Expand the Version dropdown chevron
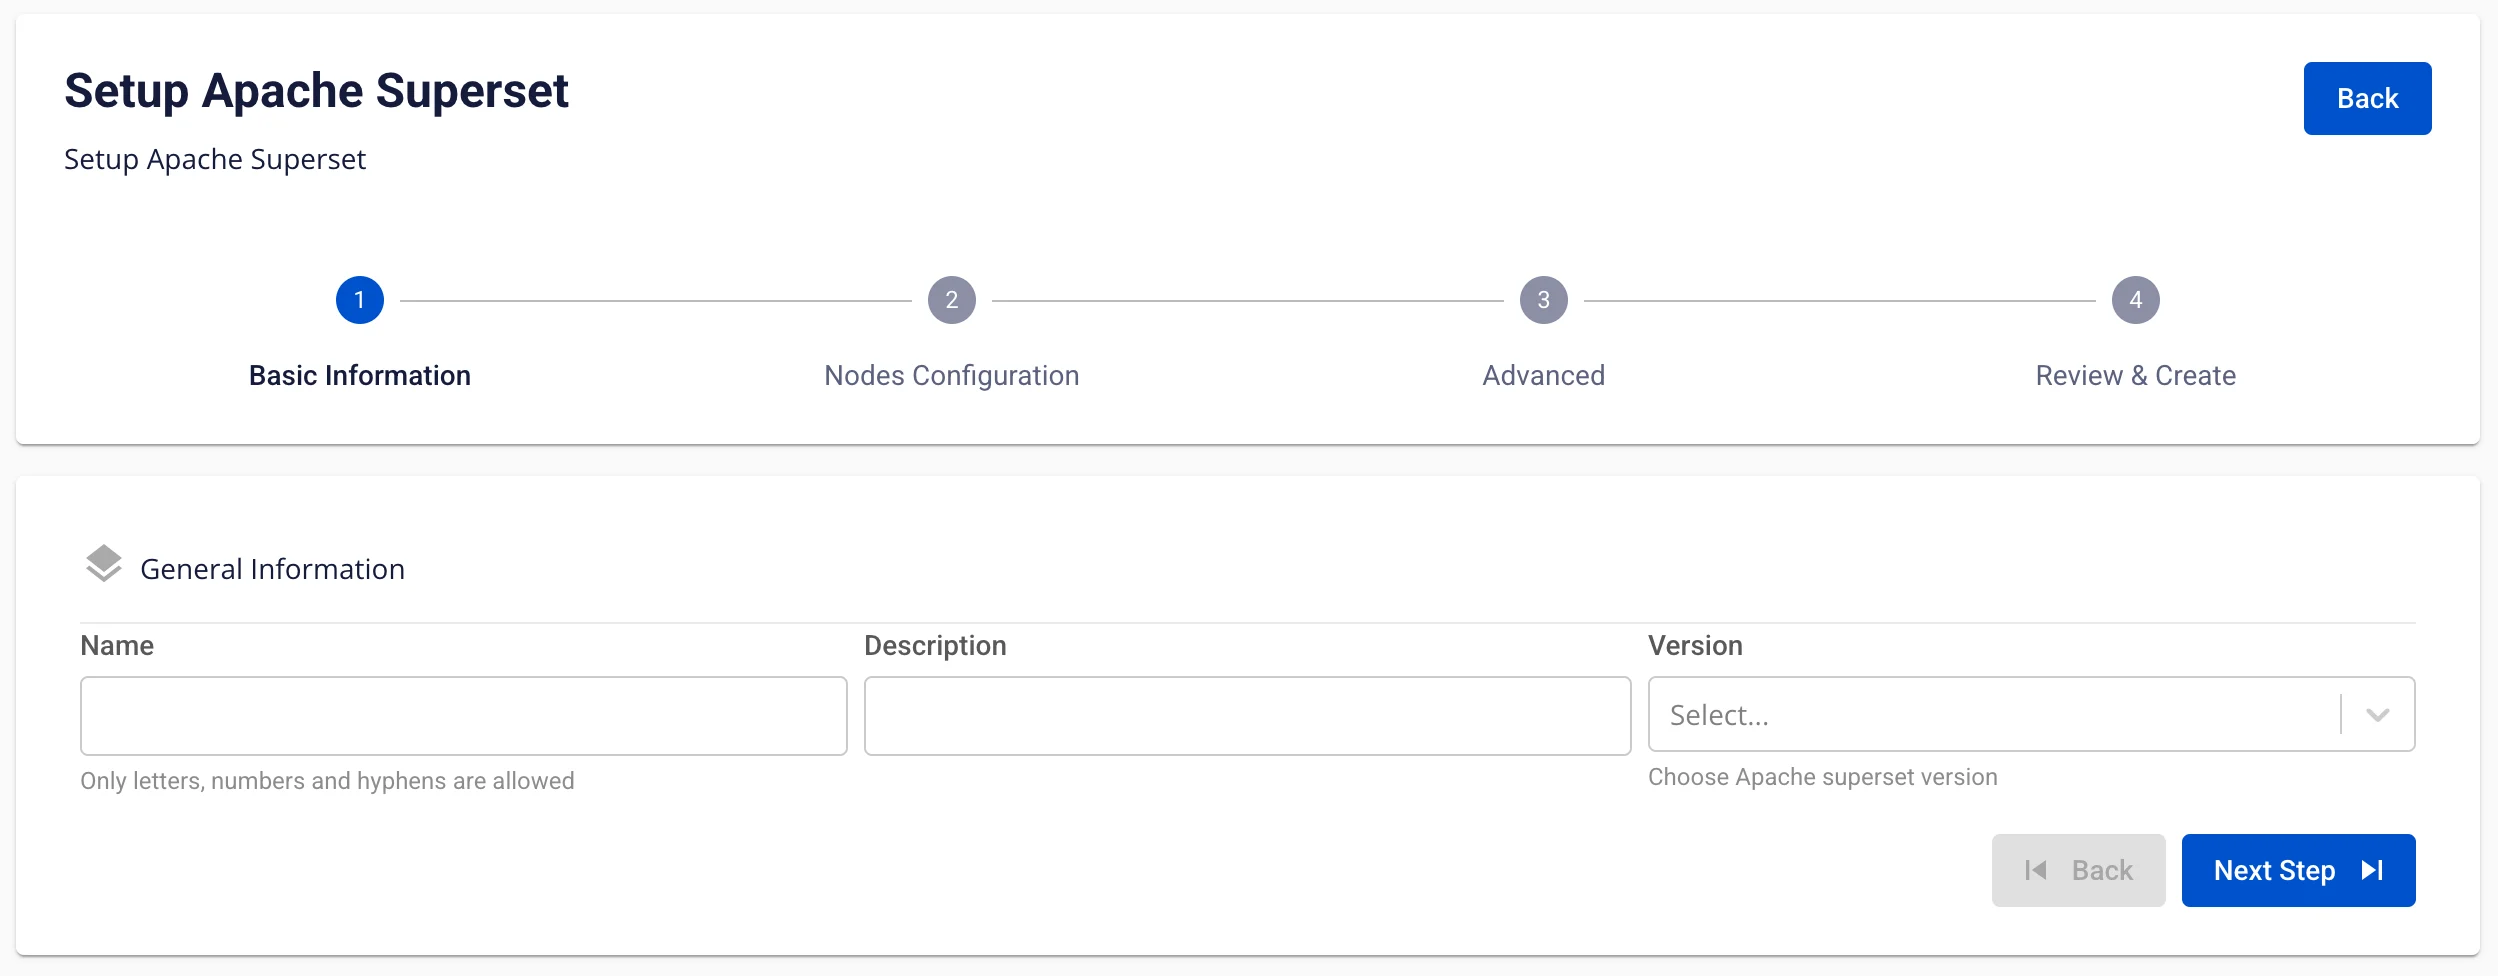2498x976 pixels. pos(2378,715)
